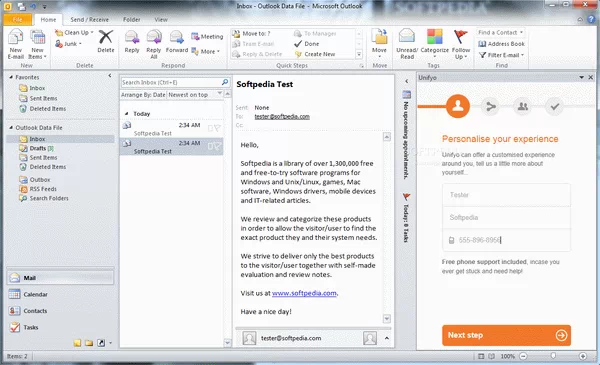This screenshot has width=600, height=365.
Task: Open the www.softpedia.com link
Action: coord(304,293)
